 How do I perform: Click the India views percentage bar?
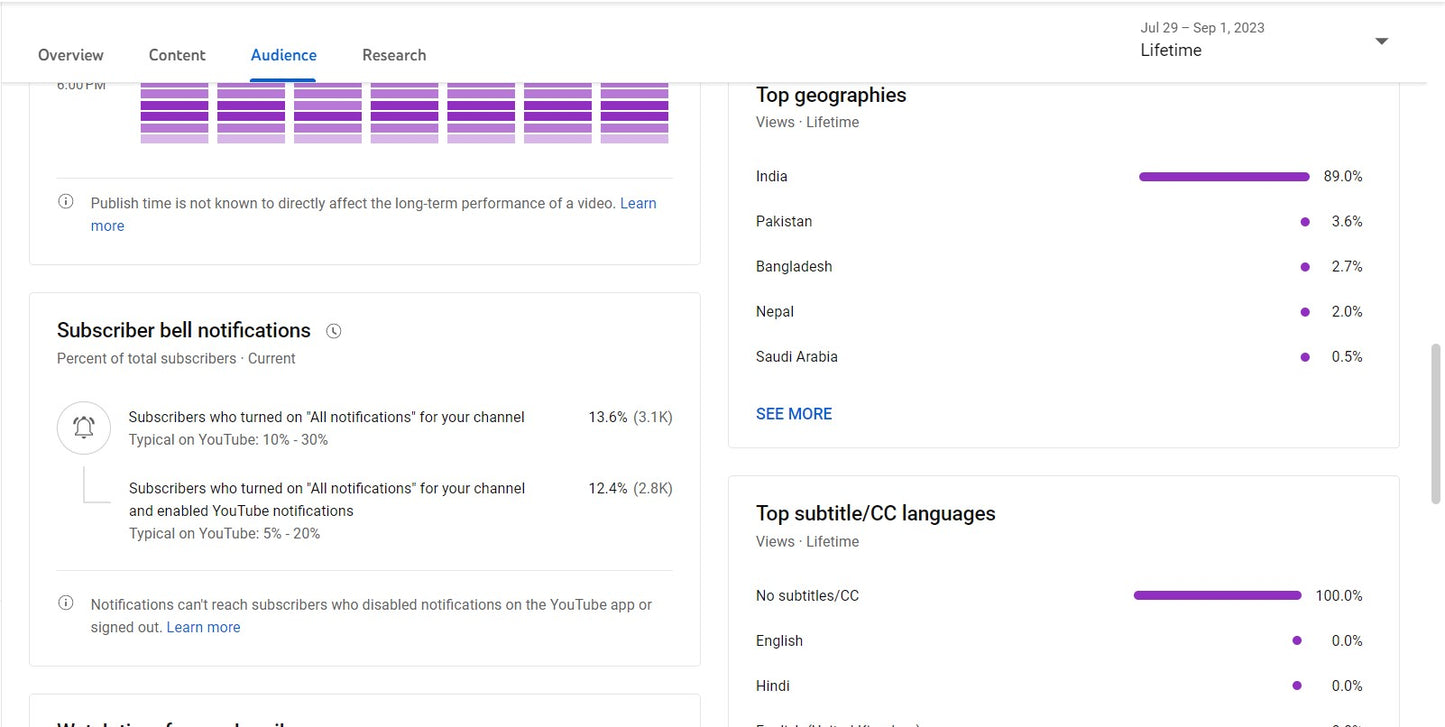(1224, 177)
